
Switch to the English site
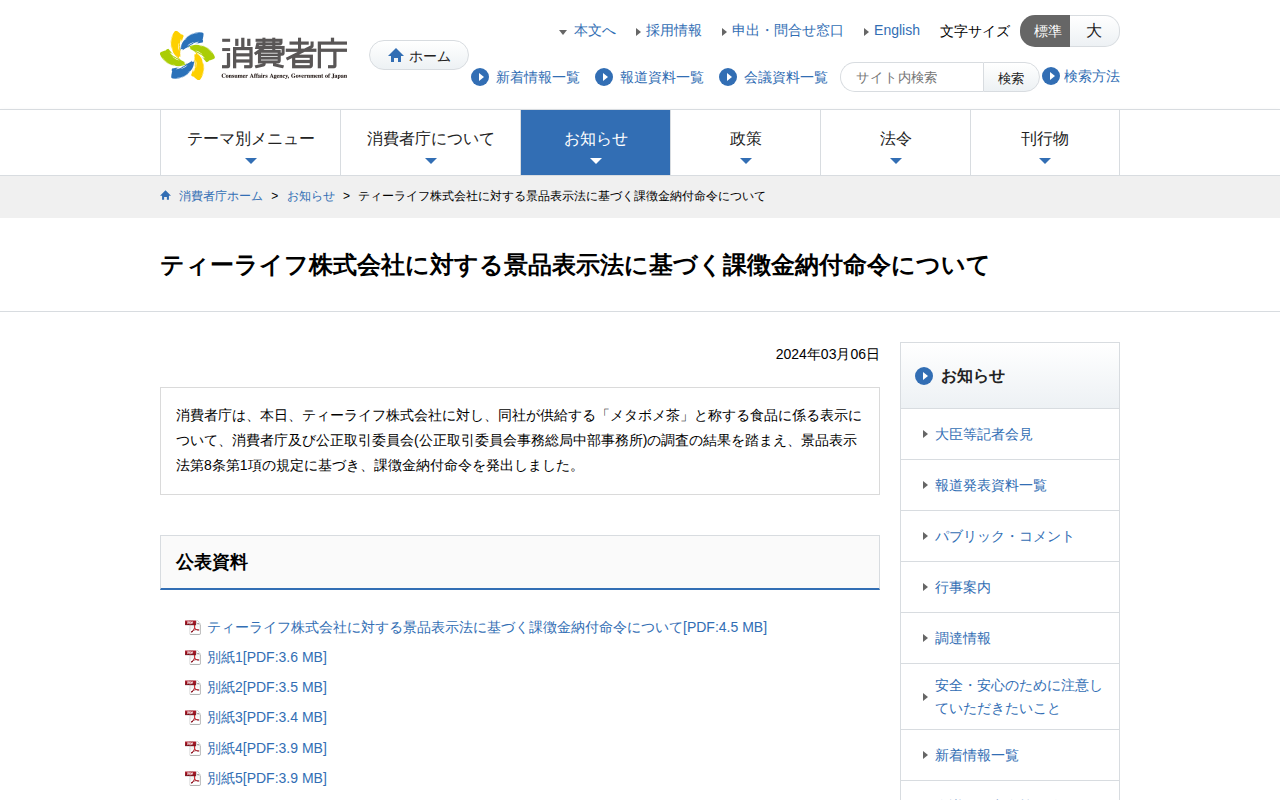[897, 31]
